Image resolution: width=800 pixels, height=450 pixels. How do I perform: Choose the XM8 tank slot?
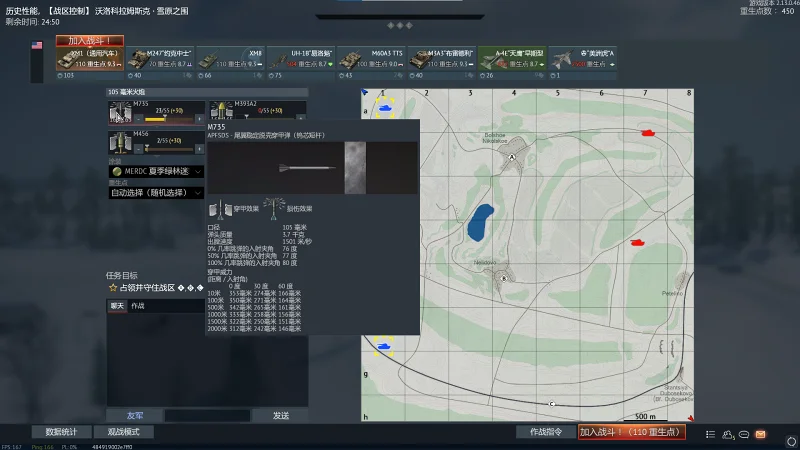[230, 59]
